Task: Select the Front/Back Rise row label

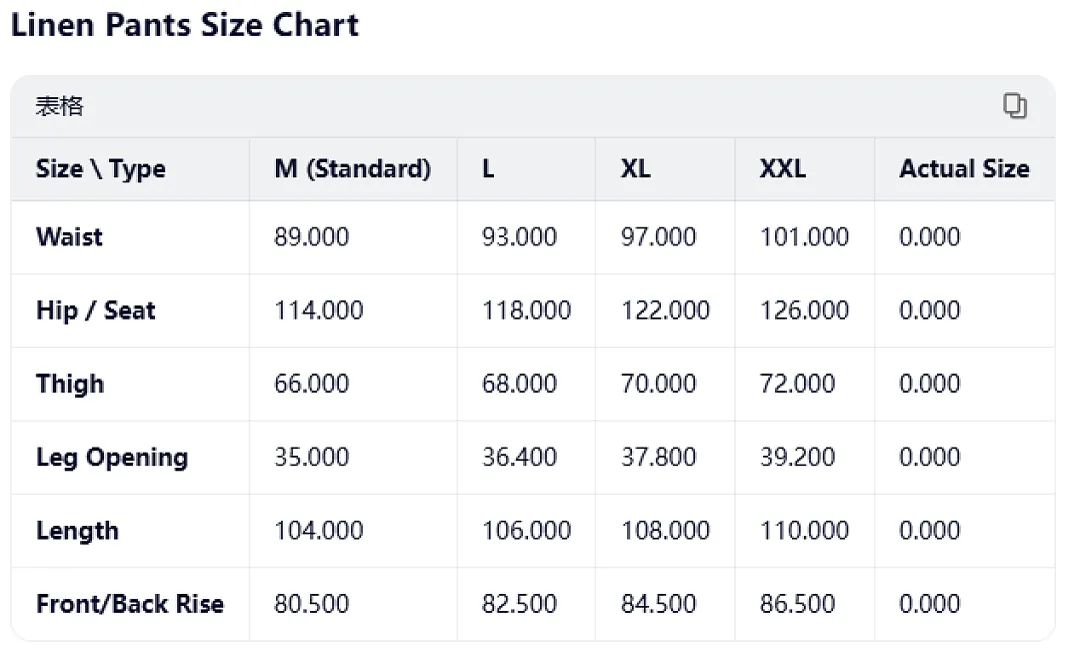Action: 129,604
